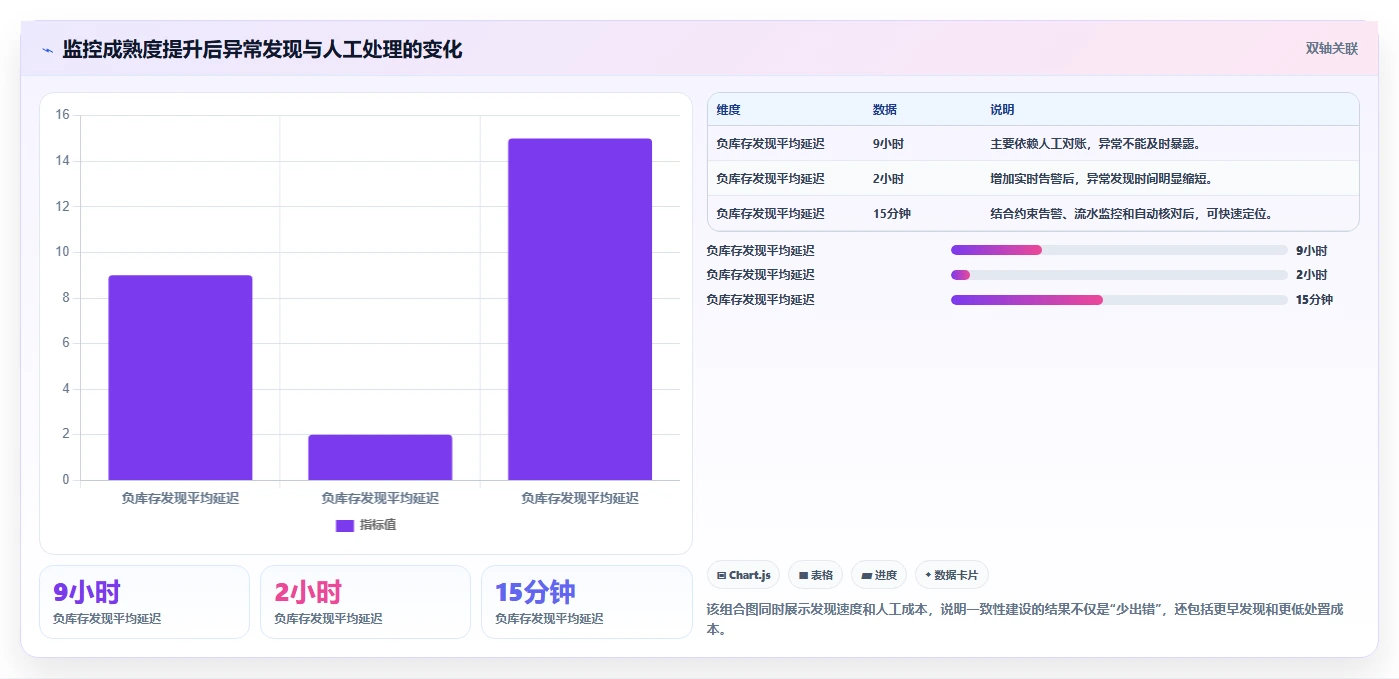Image resolution: width=1399 pixels, height=679 pixels.
Task: Select the 进度 tag label
Action: point(886,575)
